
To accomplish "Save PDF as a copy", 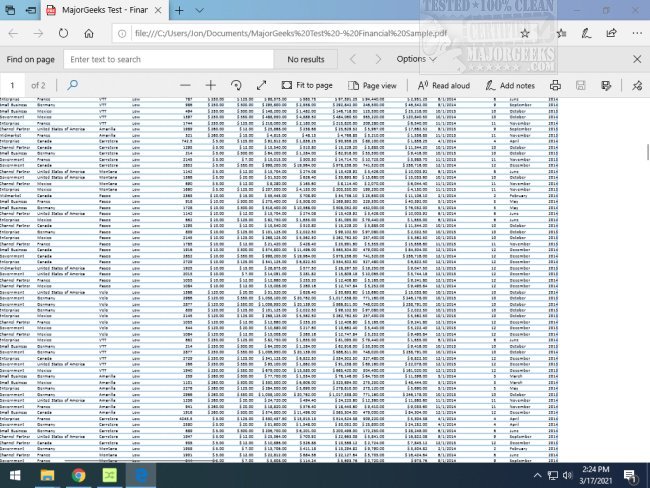I will pos(606,85).
